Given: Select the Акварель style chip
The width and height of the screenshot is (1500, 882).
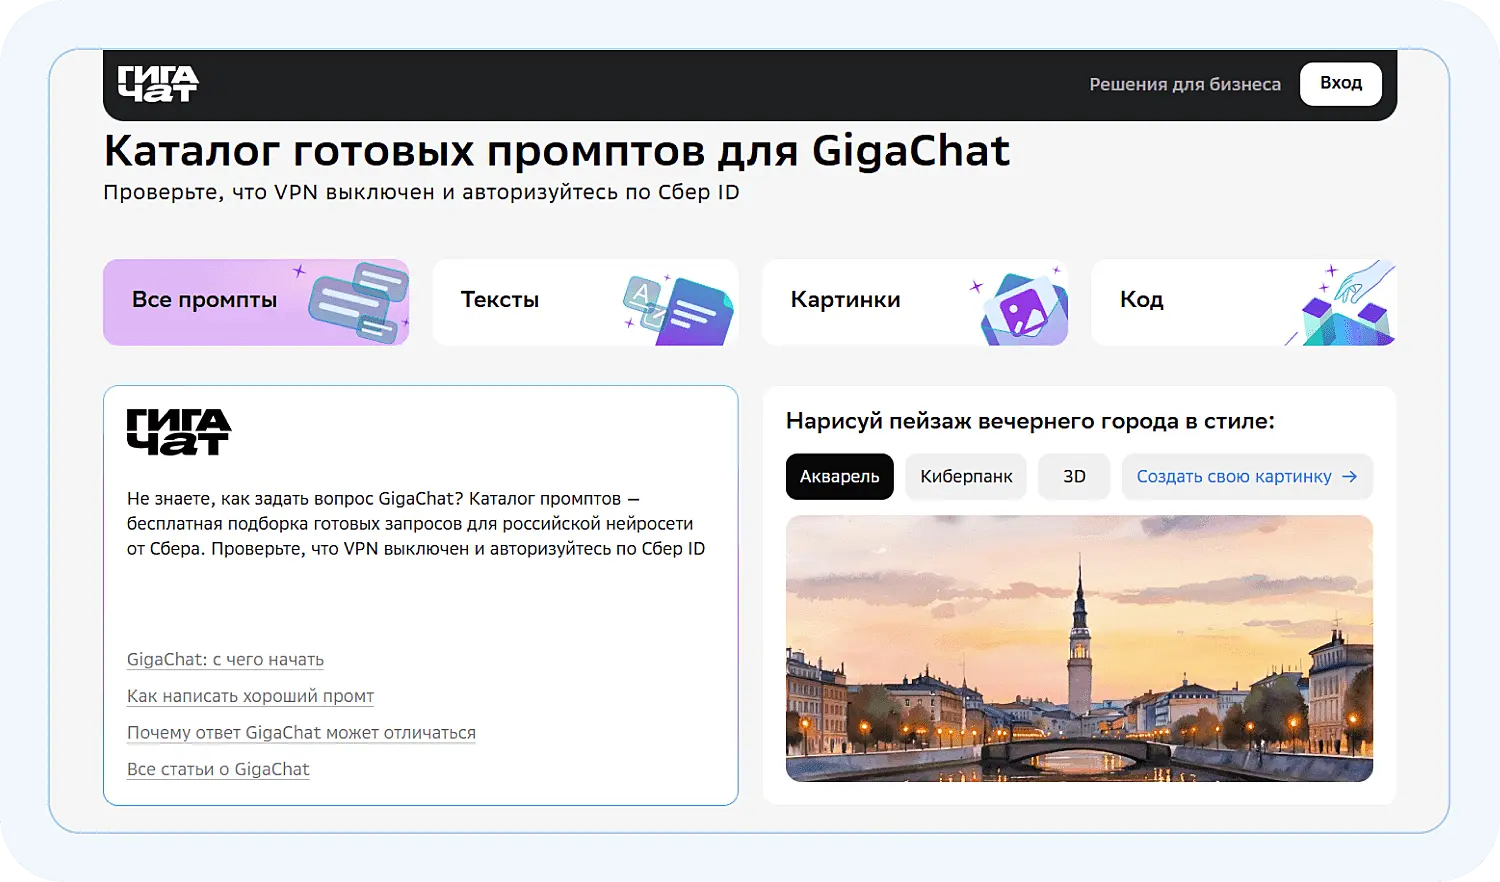Looking at the screenshot, I should pos(839,477).
